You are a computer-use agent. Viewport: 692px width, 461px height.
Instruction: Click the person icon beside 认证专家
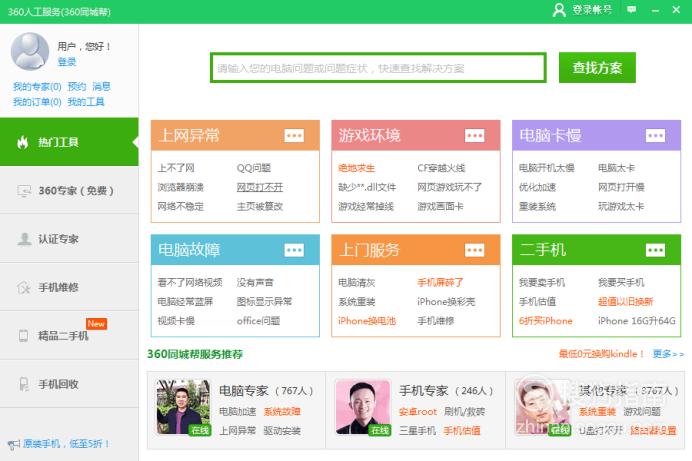tap(24, 239)
